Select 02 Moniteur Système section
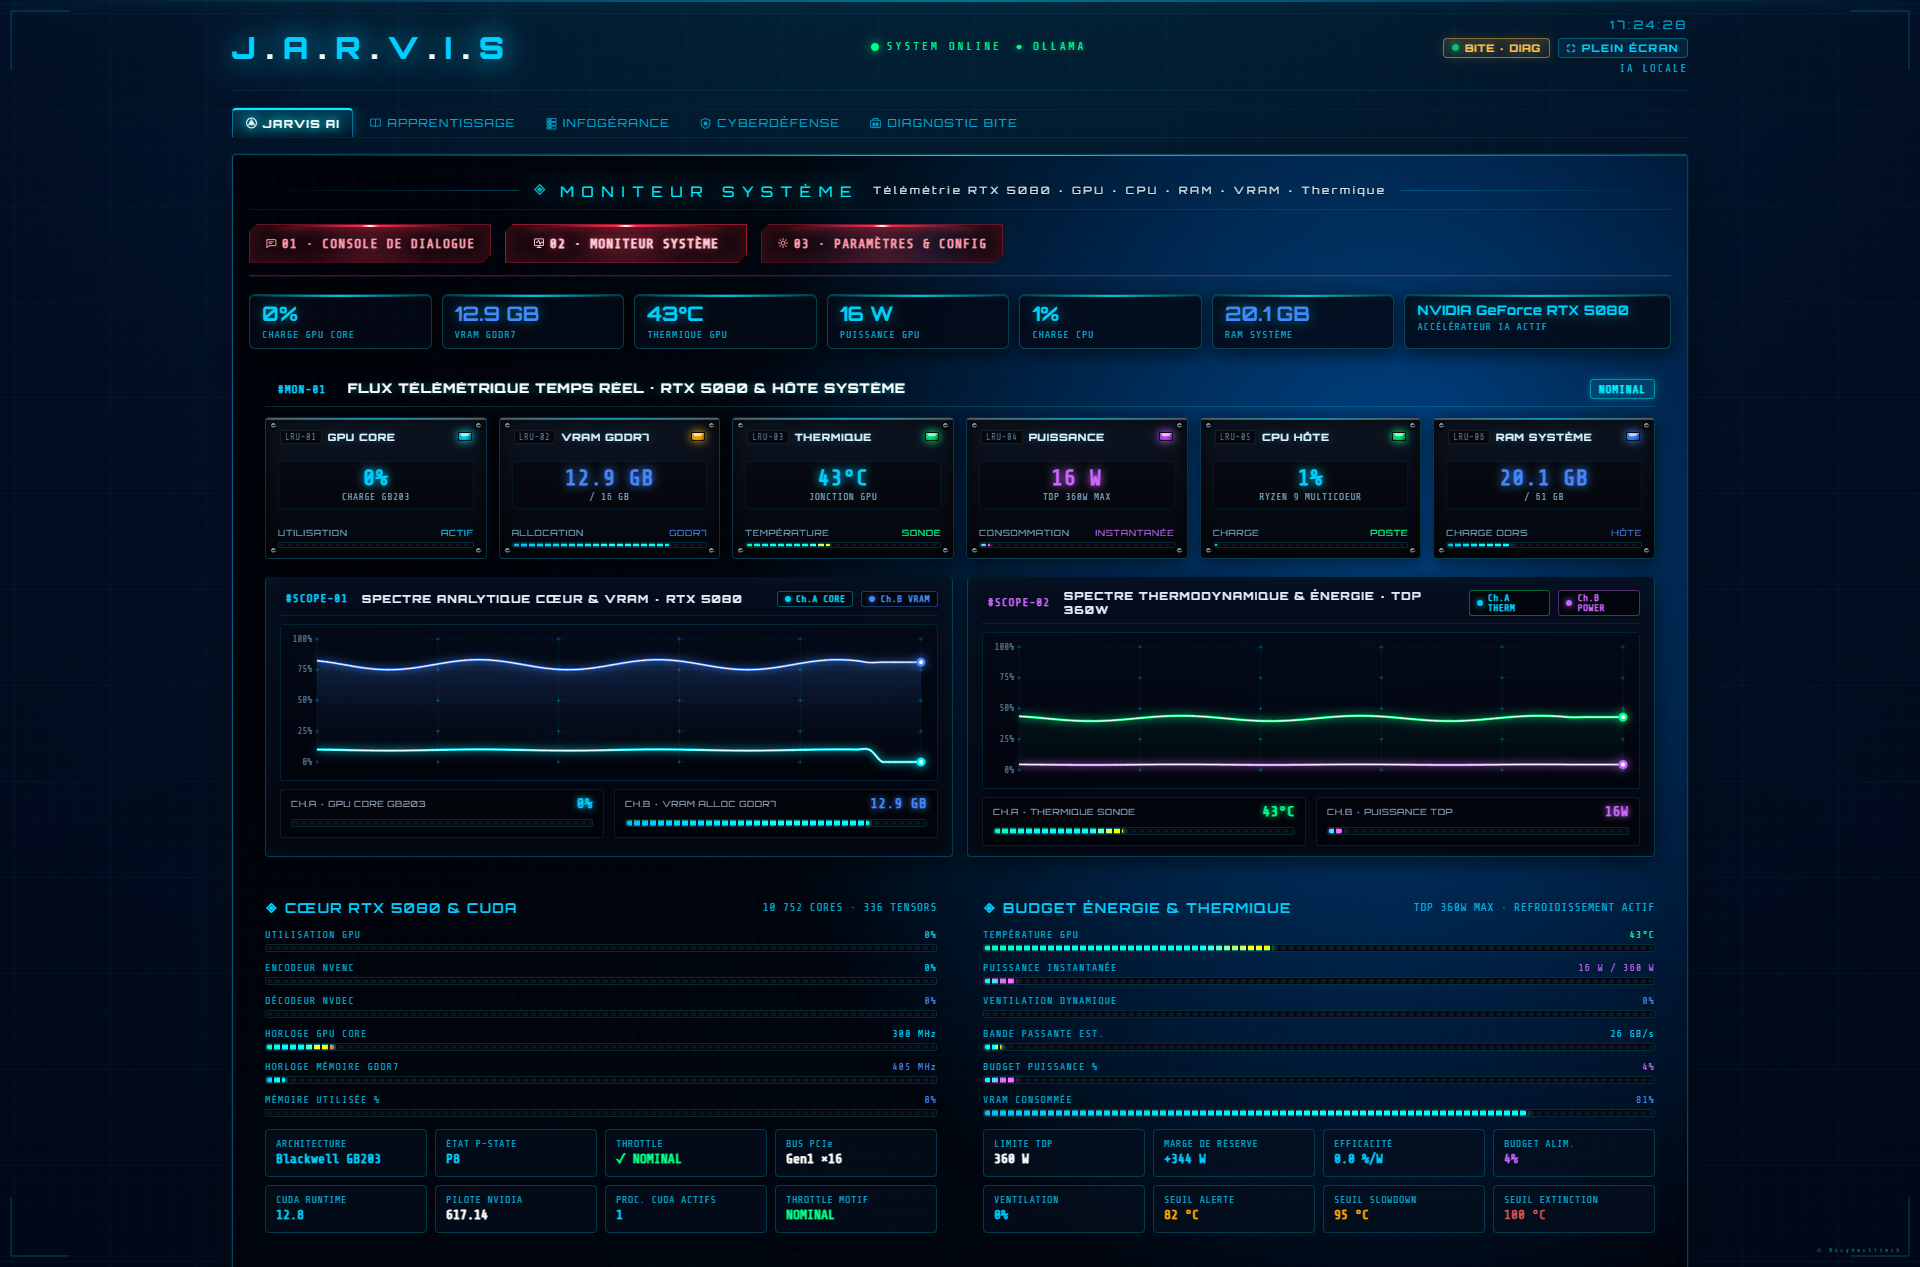1920x1267 pixels. click(626, 244)
